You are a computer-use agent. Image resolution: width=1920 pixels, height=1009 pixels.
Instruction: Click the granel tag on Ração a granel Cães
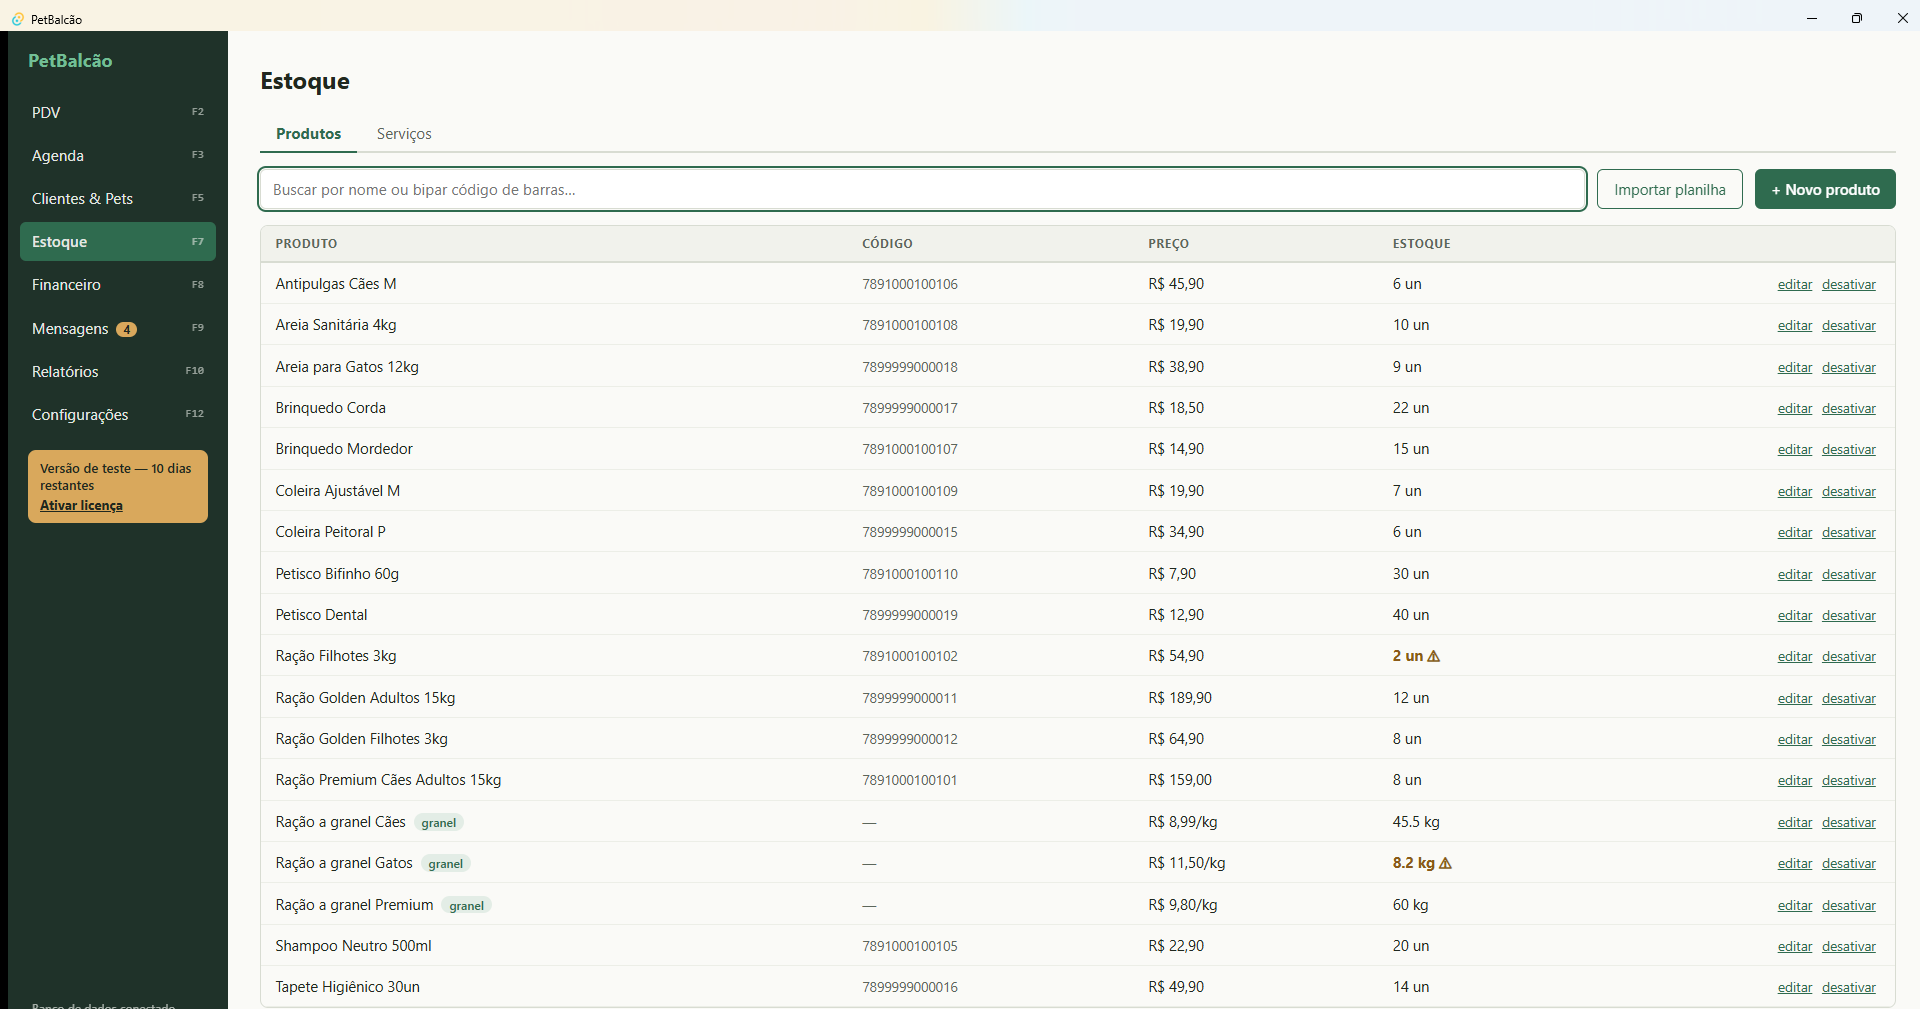coord(439,823)
